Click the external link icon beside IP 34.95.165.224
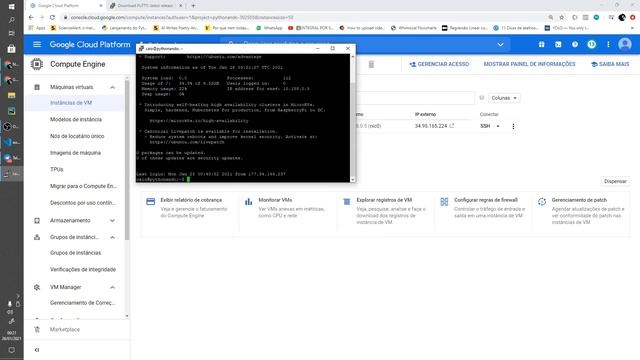 [452, 126]
